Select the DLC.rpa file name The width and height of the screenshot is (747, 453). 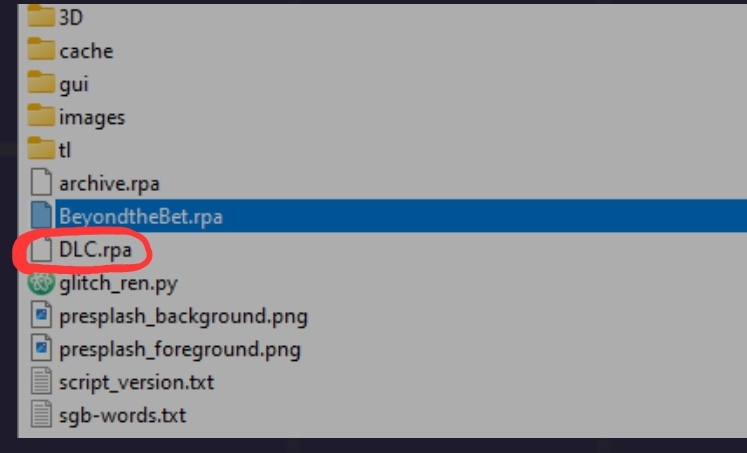click(95, 250)
